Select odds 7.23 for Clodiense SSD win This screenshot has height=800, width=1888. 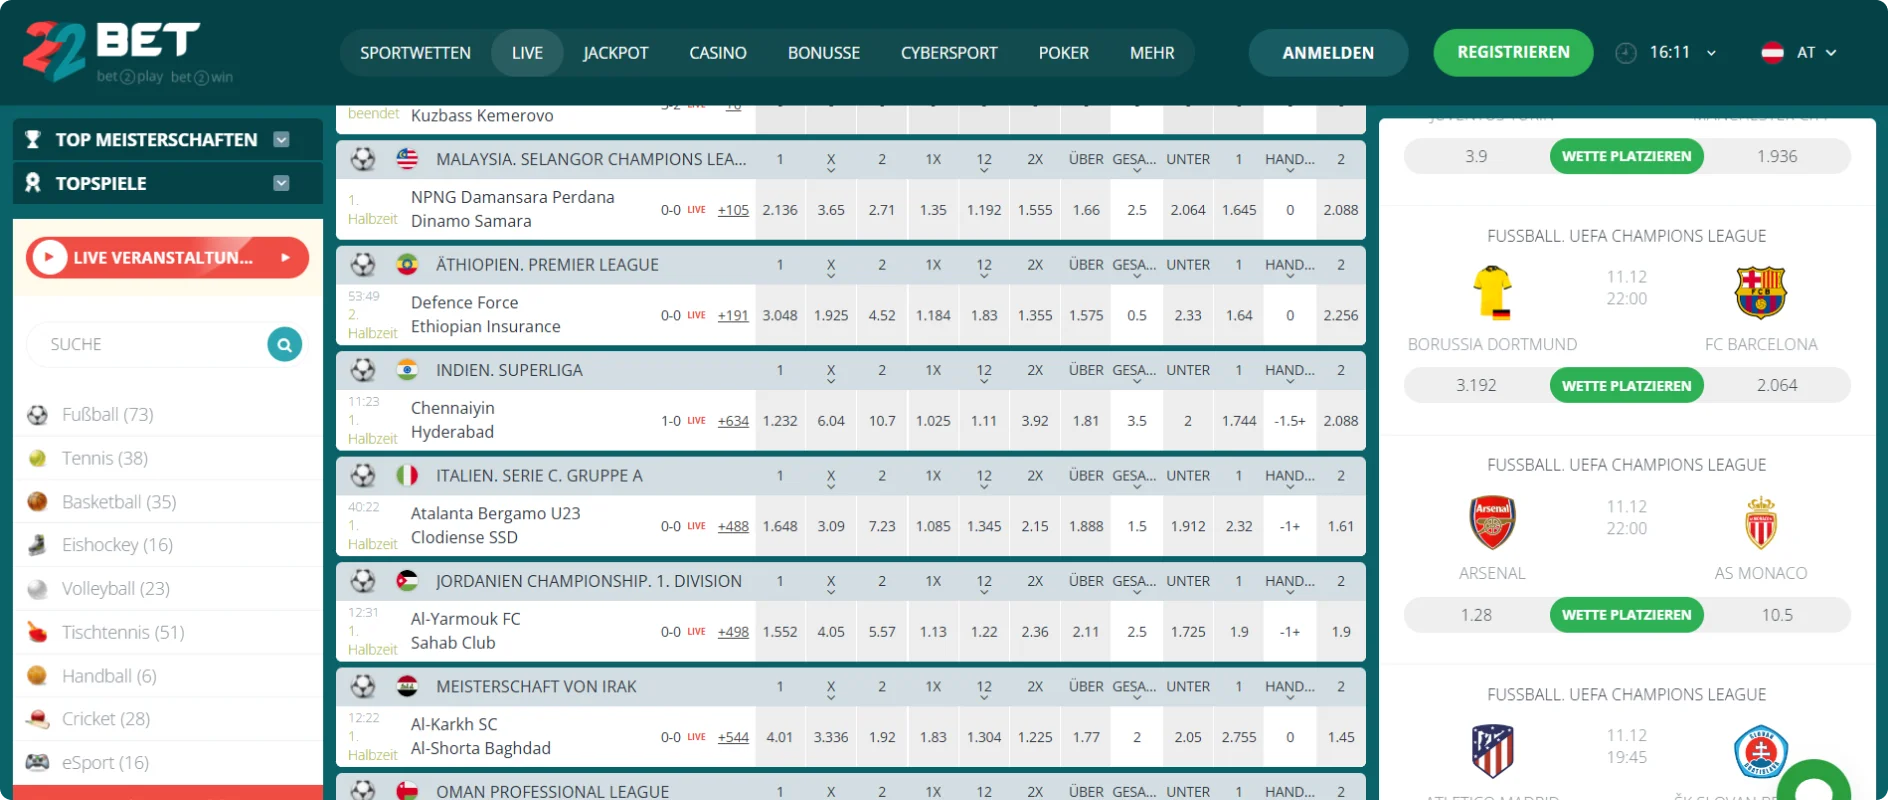click(x=882, y=526)
